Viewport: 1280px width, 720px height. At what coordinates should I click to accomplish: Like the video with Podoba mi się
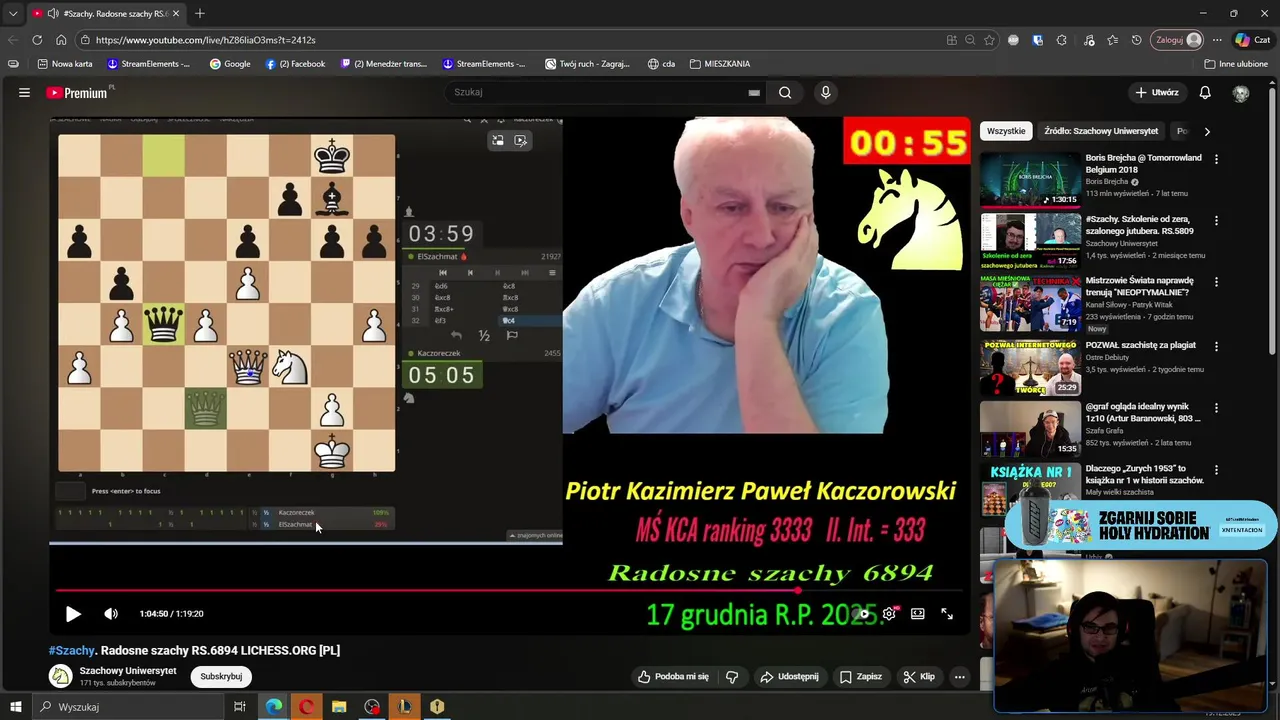pos(673,677)
